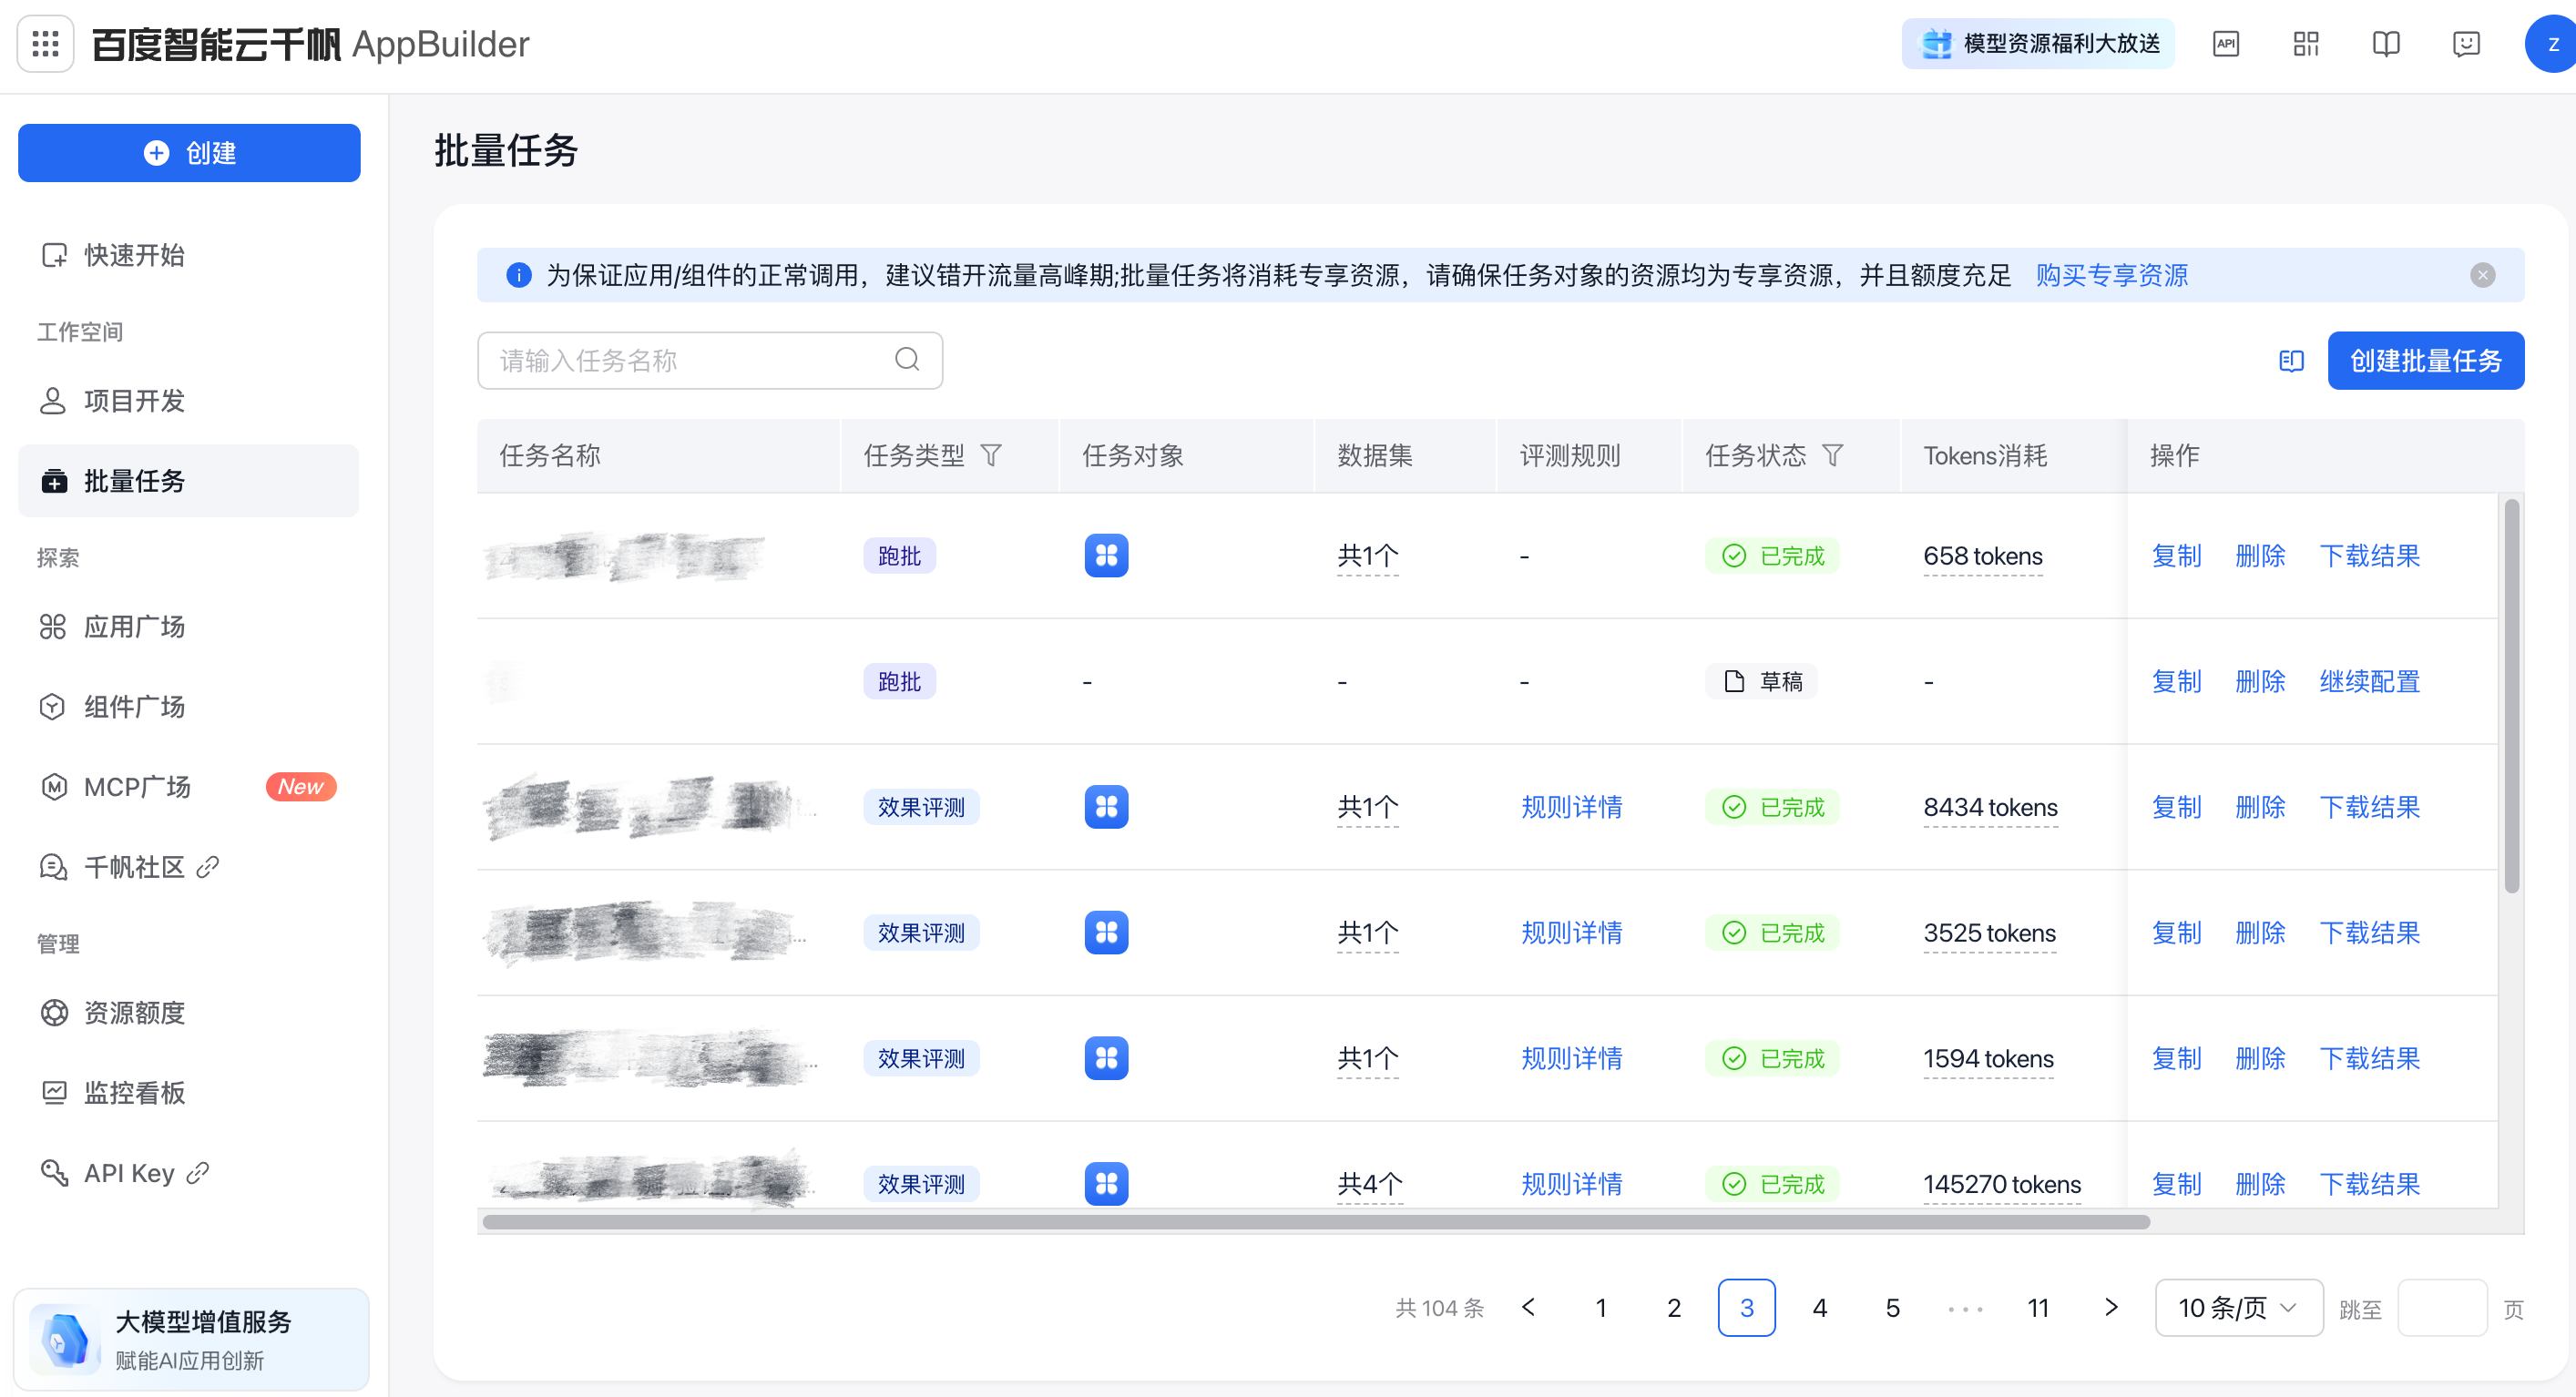
Task: Filter by 任务状态 funnel icon
Action: click(1832, 456)
